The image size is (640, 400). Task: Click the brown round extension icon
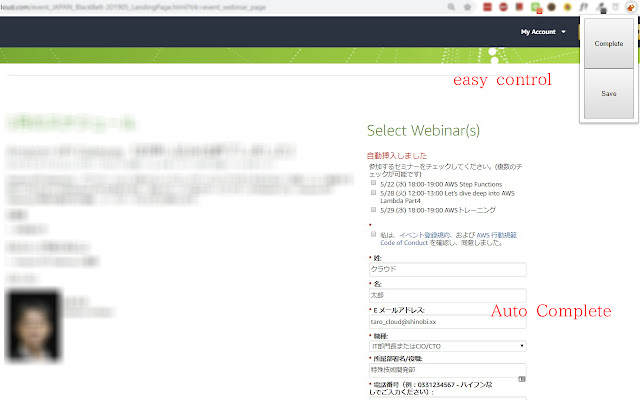click(551, 7)
